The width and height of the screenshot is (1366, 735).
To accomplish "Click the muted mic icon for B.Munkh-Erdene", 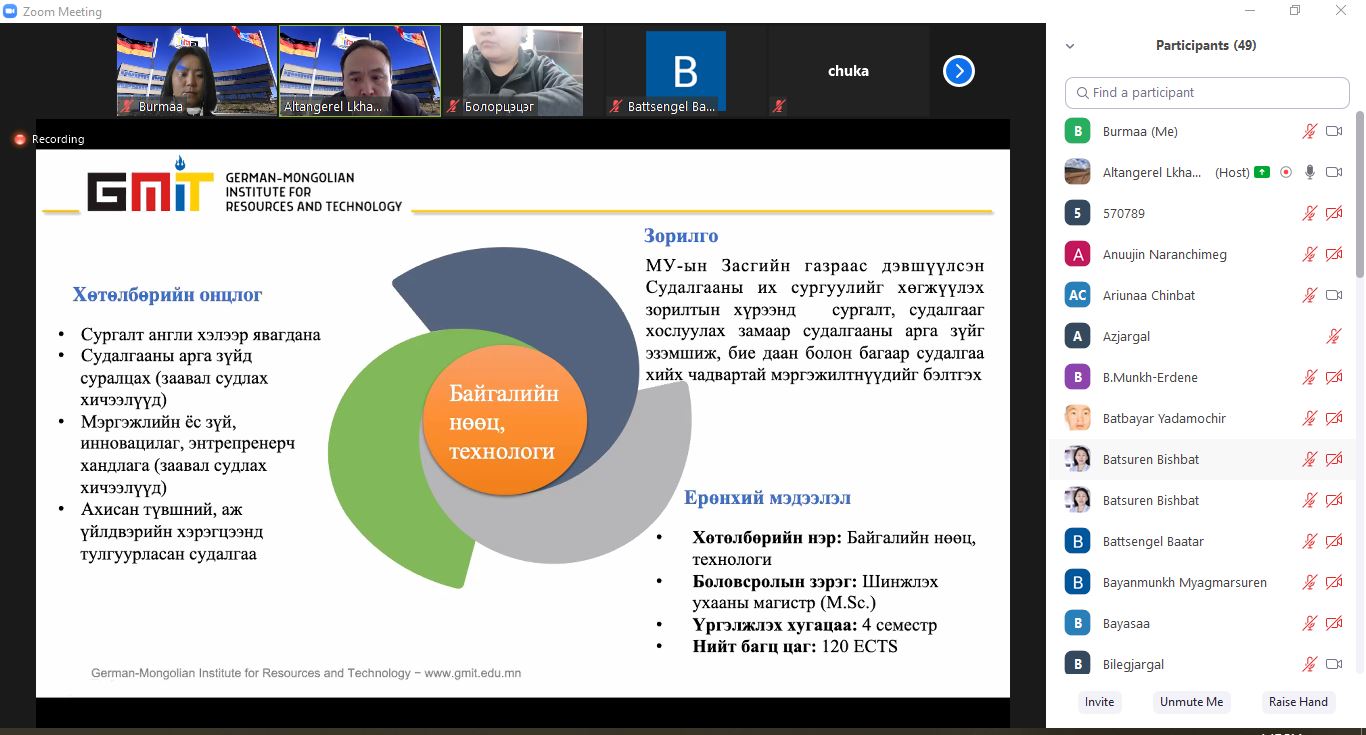I will [x=1309, y=377].
